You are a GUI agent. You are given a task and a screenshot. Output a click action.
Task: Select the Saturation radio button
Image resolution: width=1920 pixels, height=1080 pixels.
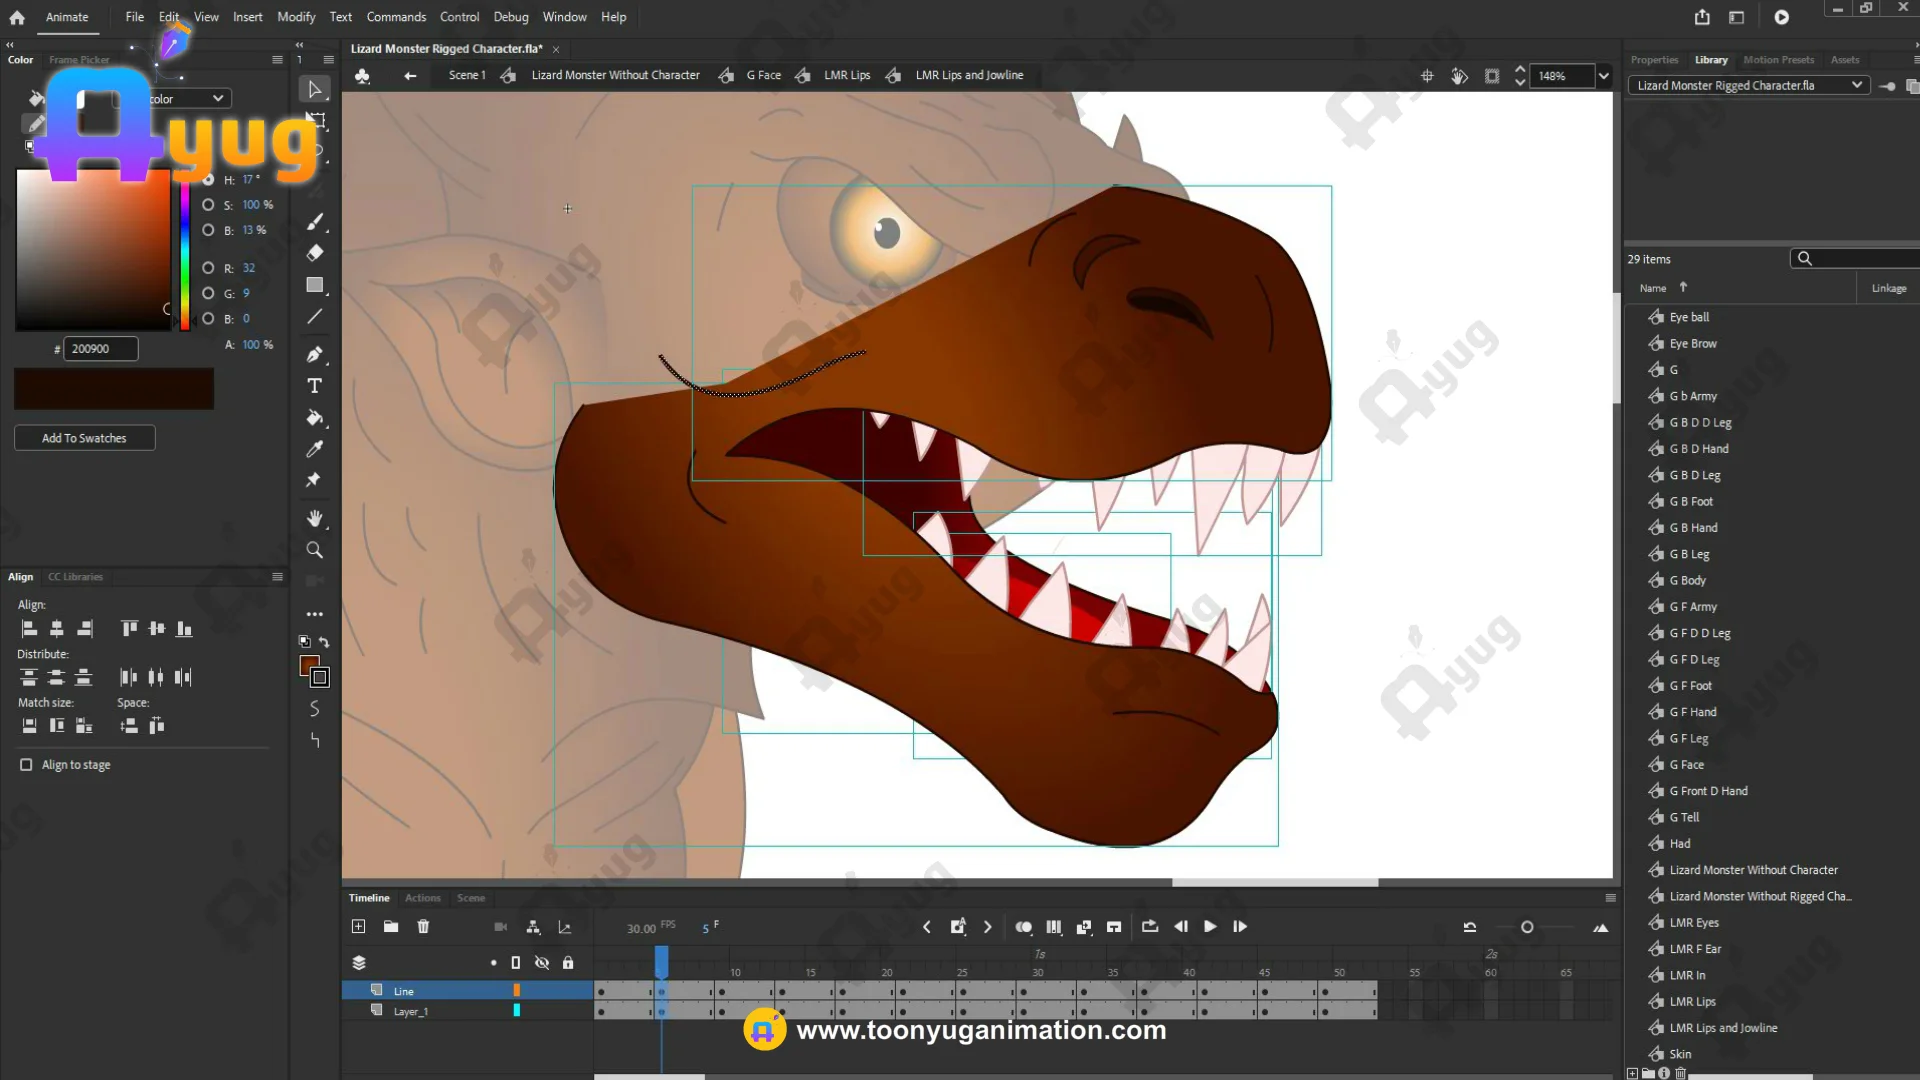[208, 205]
